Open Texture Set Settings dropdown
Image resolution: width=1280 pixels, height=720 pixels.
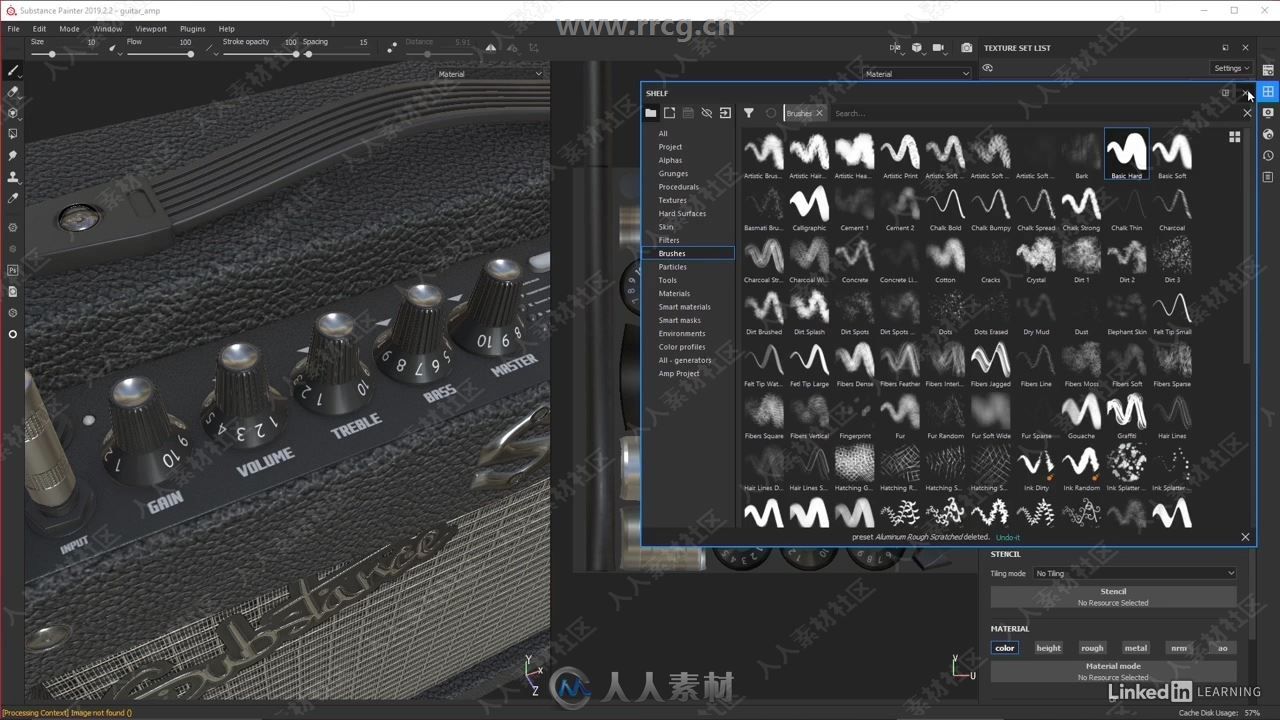(1231, 68)
